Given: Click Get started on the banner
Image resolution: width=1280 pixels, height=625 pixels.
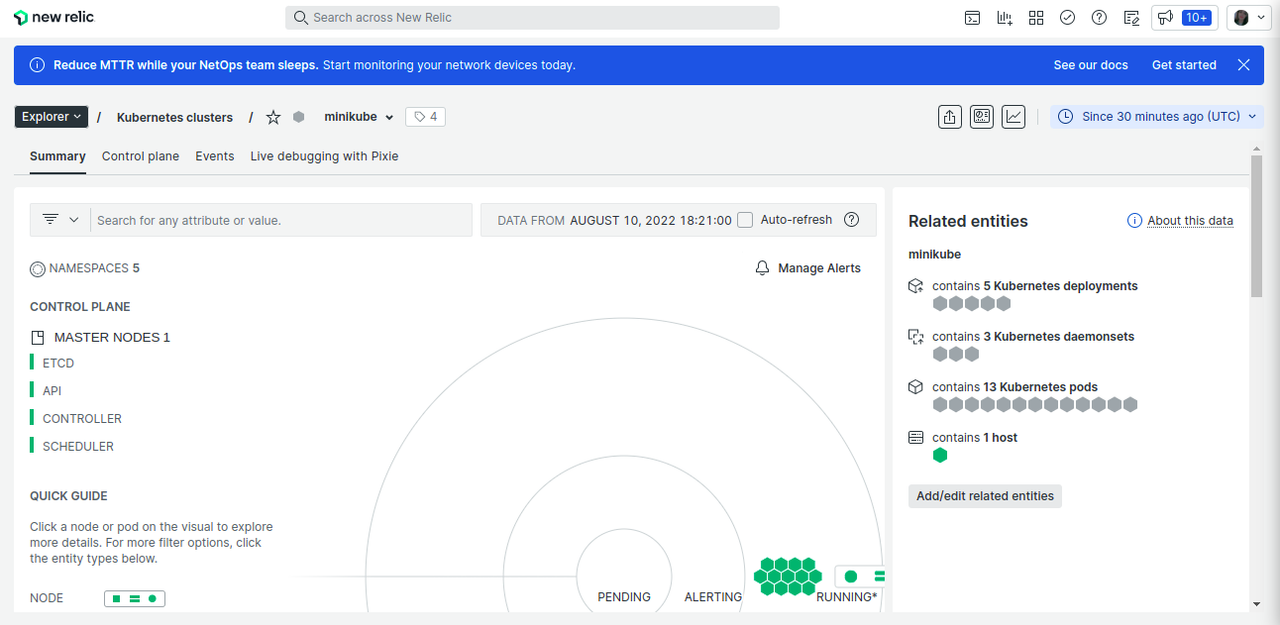Looking at the screenshot, I should pos(1184,65).
